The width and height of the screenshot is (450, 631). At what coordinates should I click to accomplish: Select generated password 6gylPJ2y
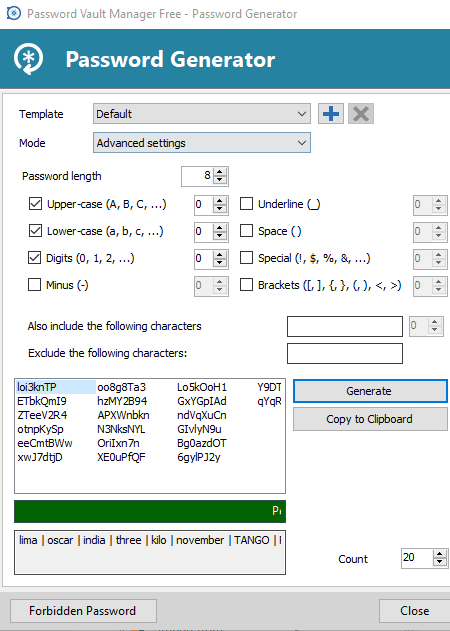(199, 458)
